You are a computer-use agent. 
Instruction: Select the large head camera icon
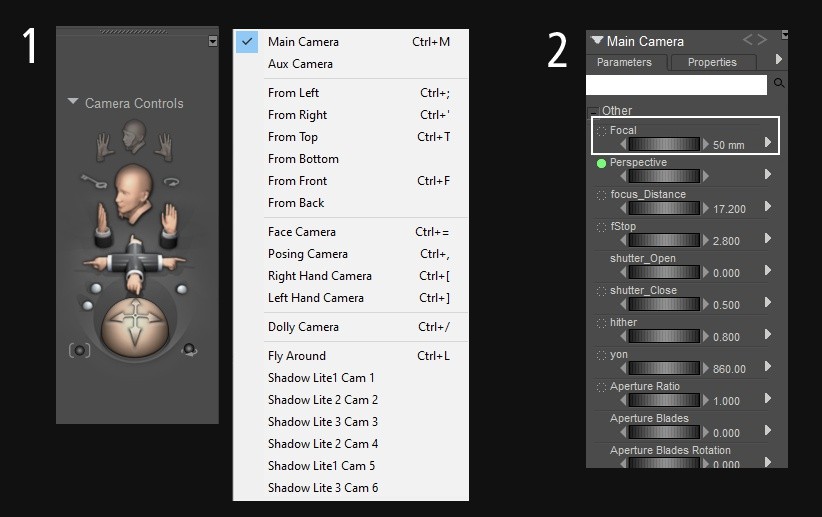[134, 190]
